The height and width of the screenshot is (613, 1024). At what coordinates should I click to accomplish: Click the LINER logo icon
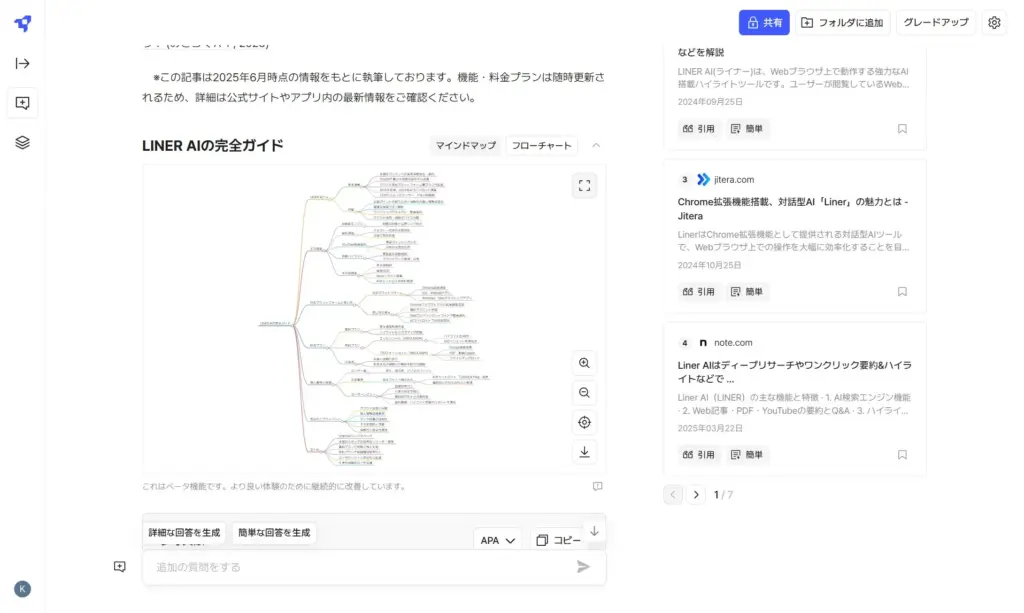pyautogui.click(x=23, y=24)
